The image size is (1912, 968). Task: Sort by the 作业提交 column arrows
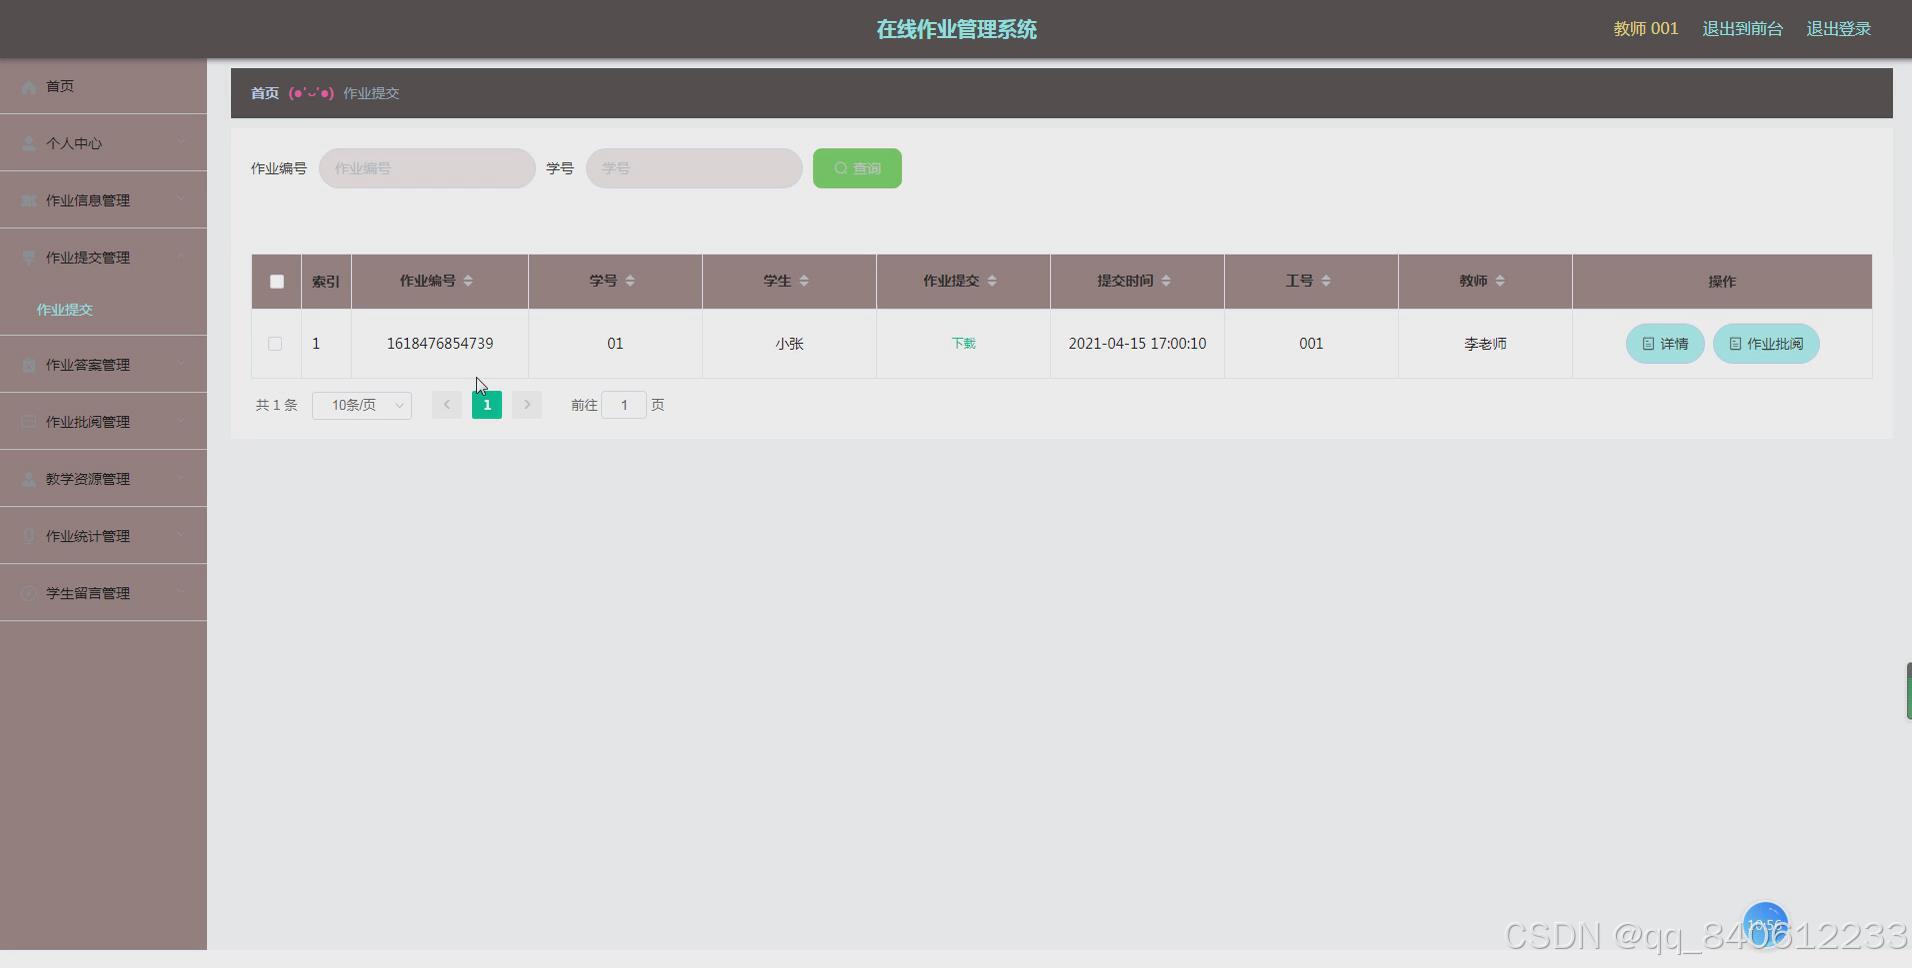point(992,281)
